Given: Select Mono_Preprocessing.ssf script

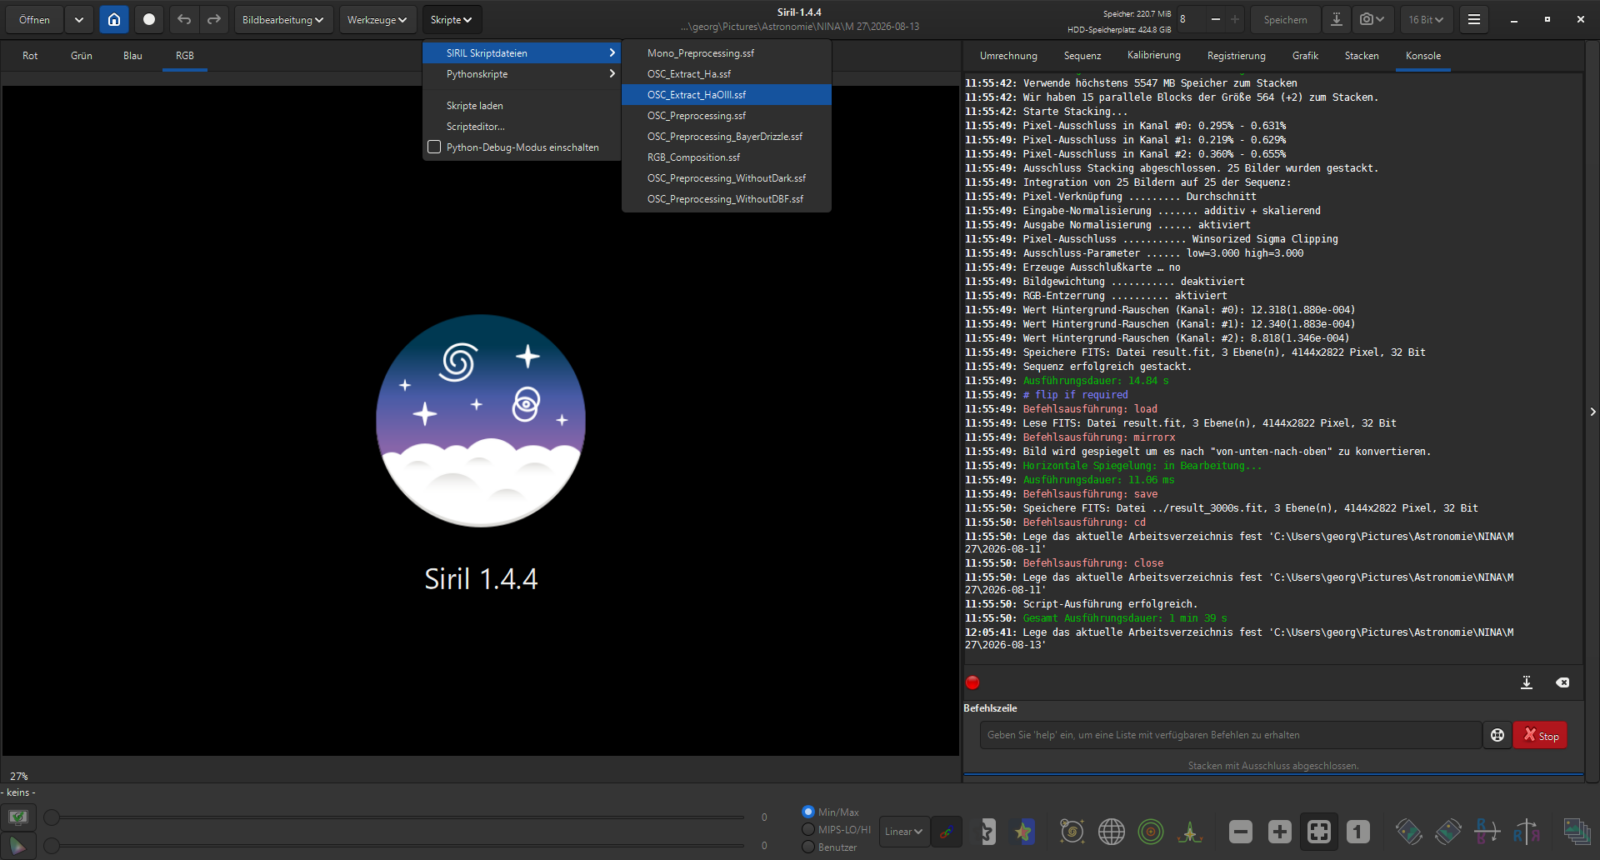Looking at the screenshot, I should tap(726, 53).
